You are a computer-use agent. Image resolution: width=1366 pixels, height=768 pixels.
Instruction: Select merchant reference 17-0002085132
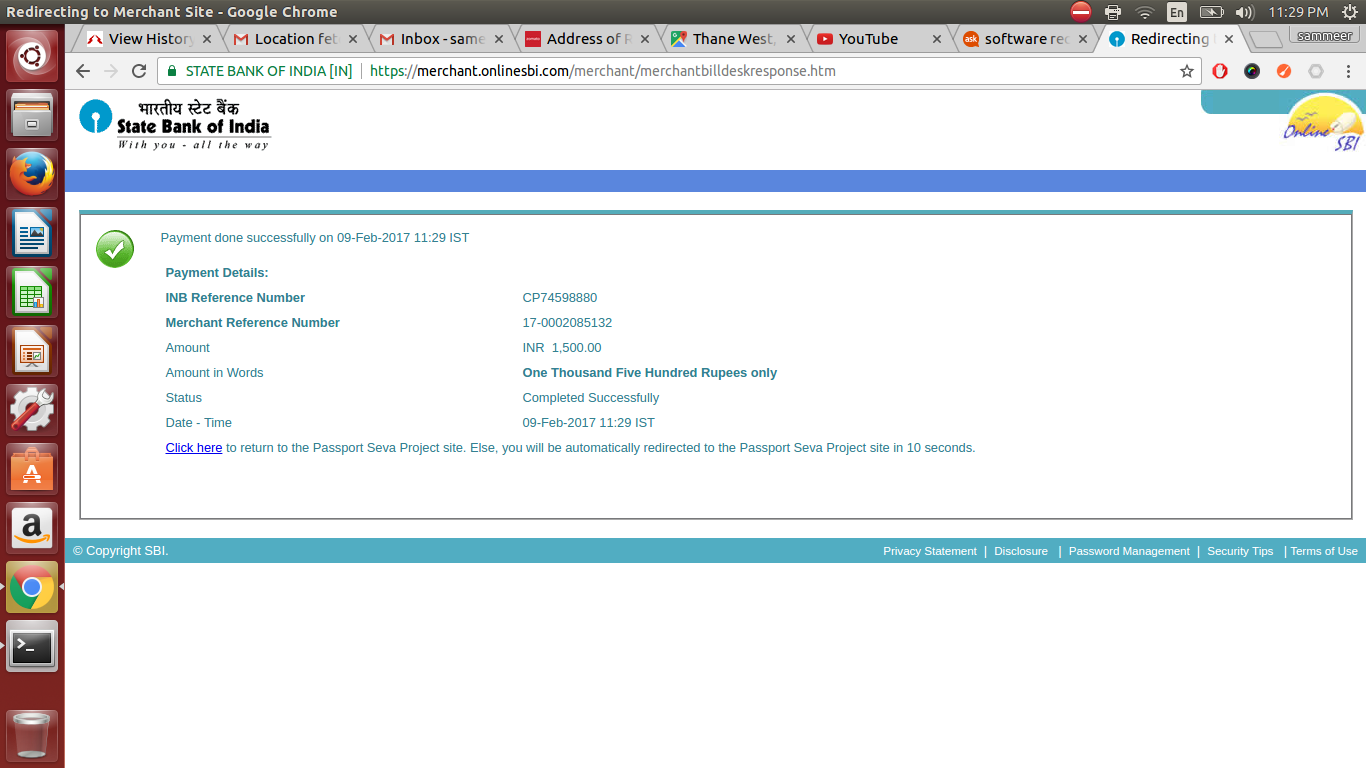[x=567, y=323]
